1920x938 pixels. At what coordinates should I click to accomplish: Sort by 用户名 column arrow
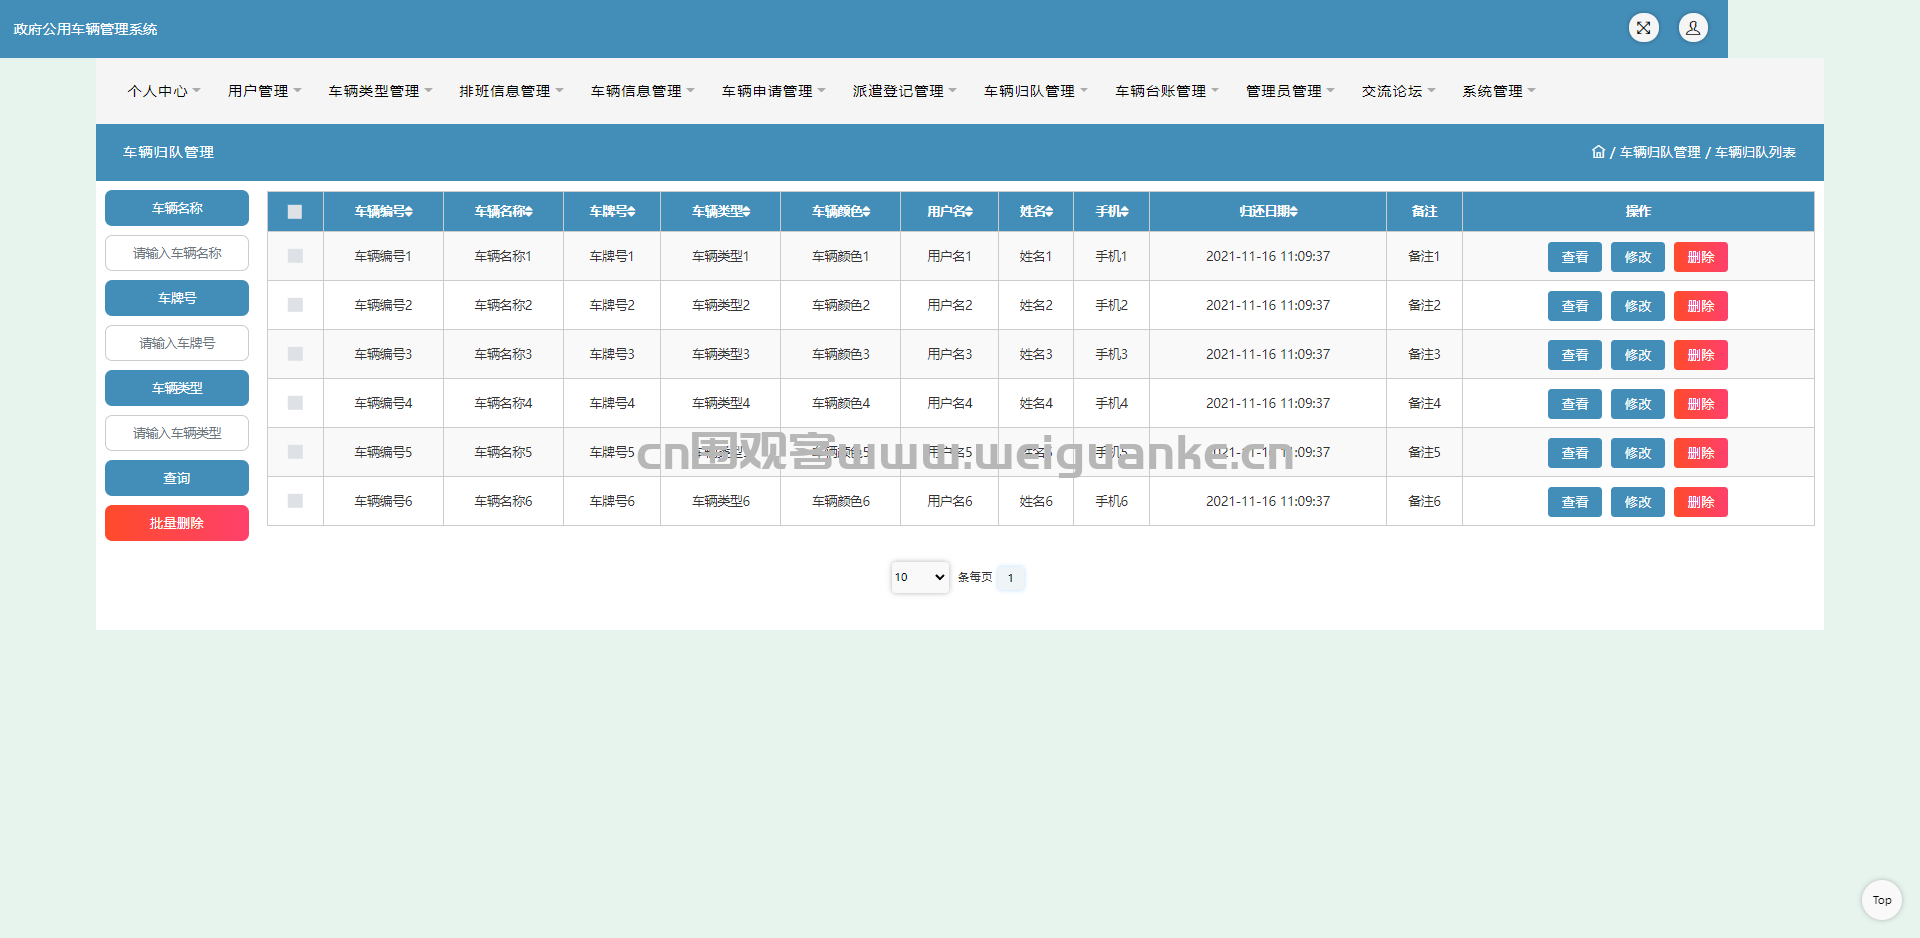tap(969, 212)
